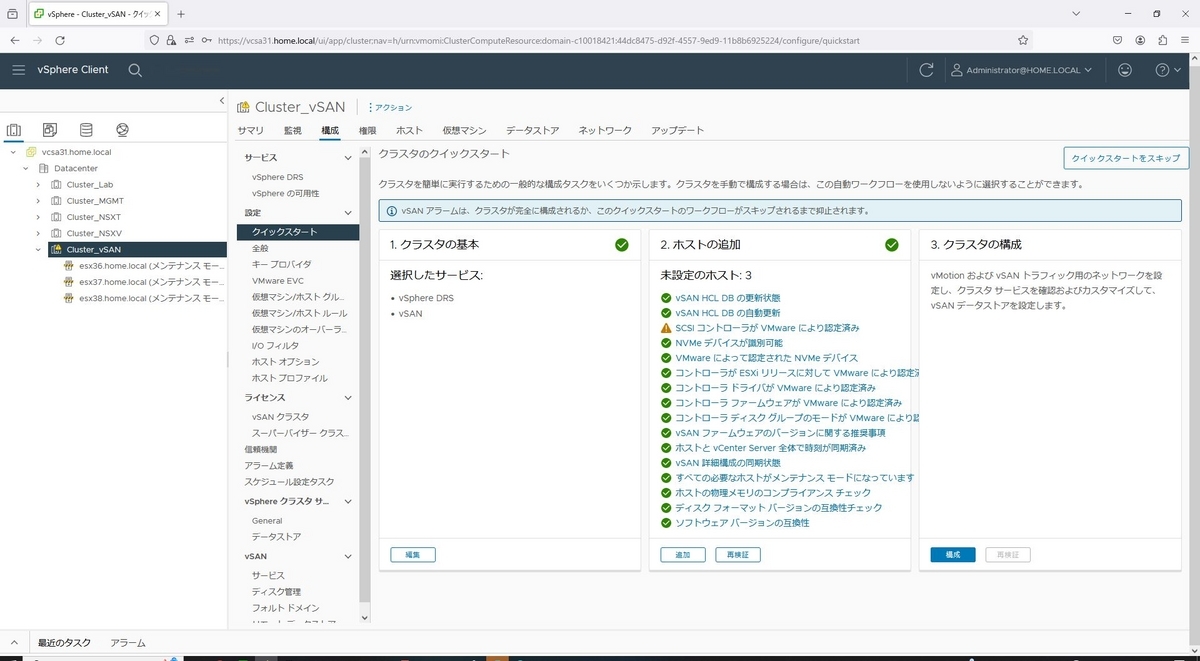Collapse the 設定 section in configure menu
The image size is (1200, 661).
tap(348, 213)
